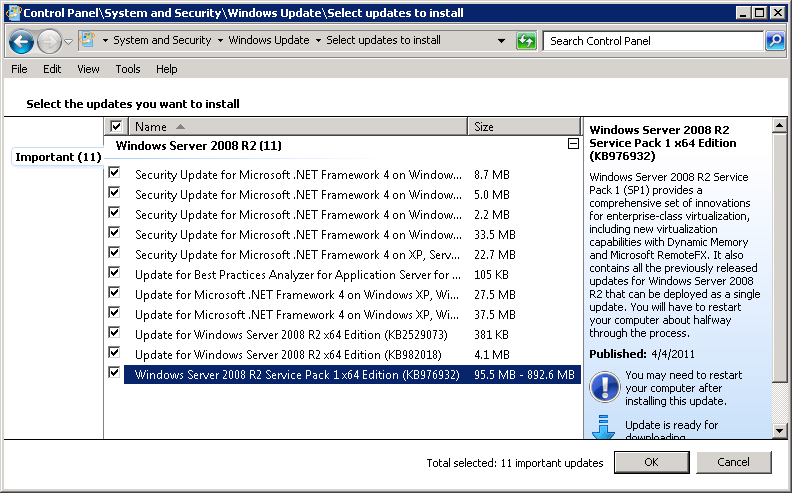Click the 95.5 MB - 892.6 MB size cell

pyautogui.click(x=524, y=375)
